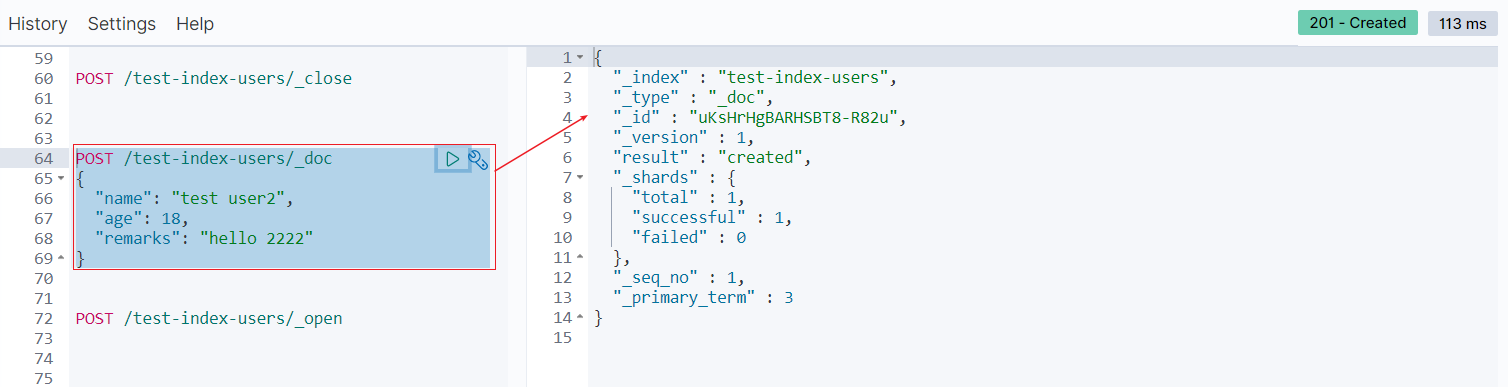Place cursor on "name": "test user2" line
1508x387 pixels.
[194, 198]
